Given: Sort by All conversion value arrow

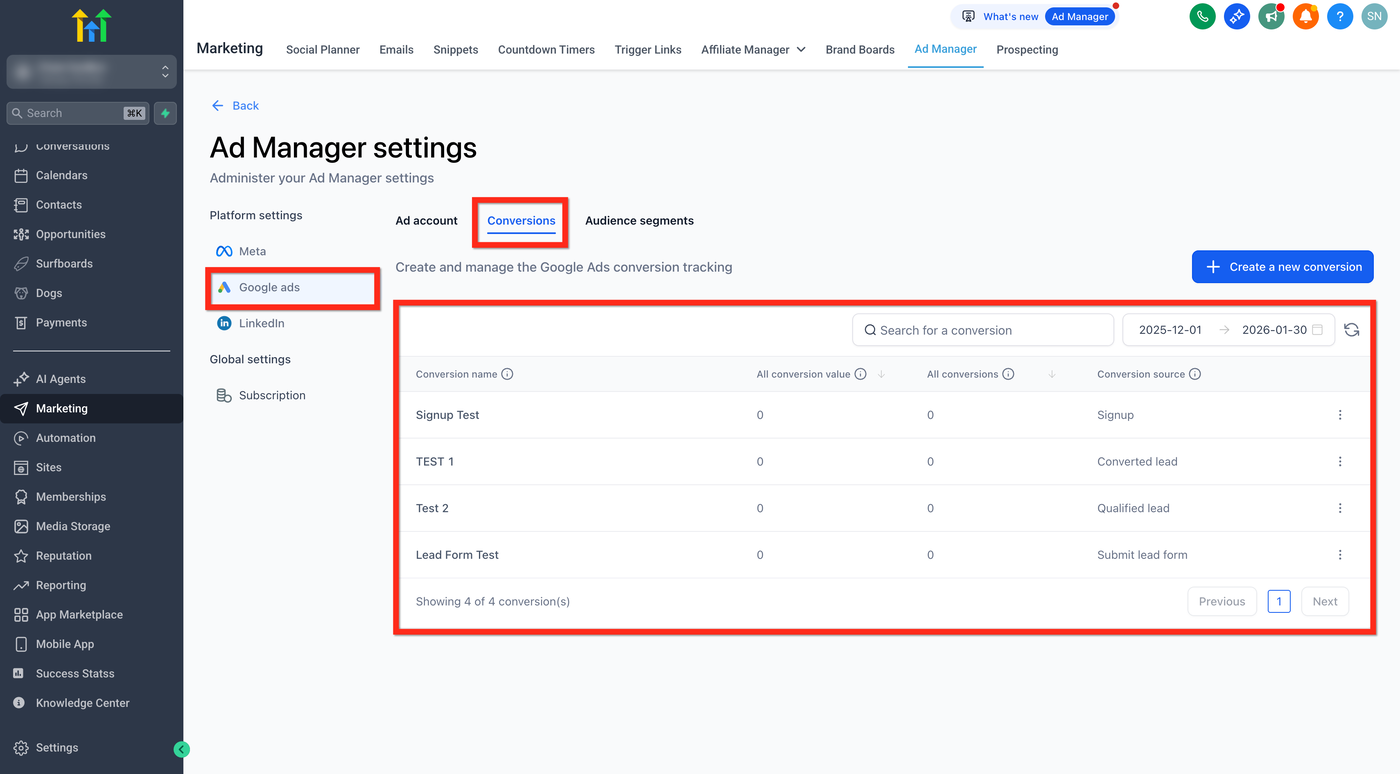Looking at the screenshot, I should [x=881, y=374].
